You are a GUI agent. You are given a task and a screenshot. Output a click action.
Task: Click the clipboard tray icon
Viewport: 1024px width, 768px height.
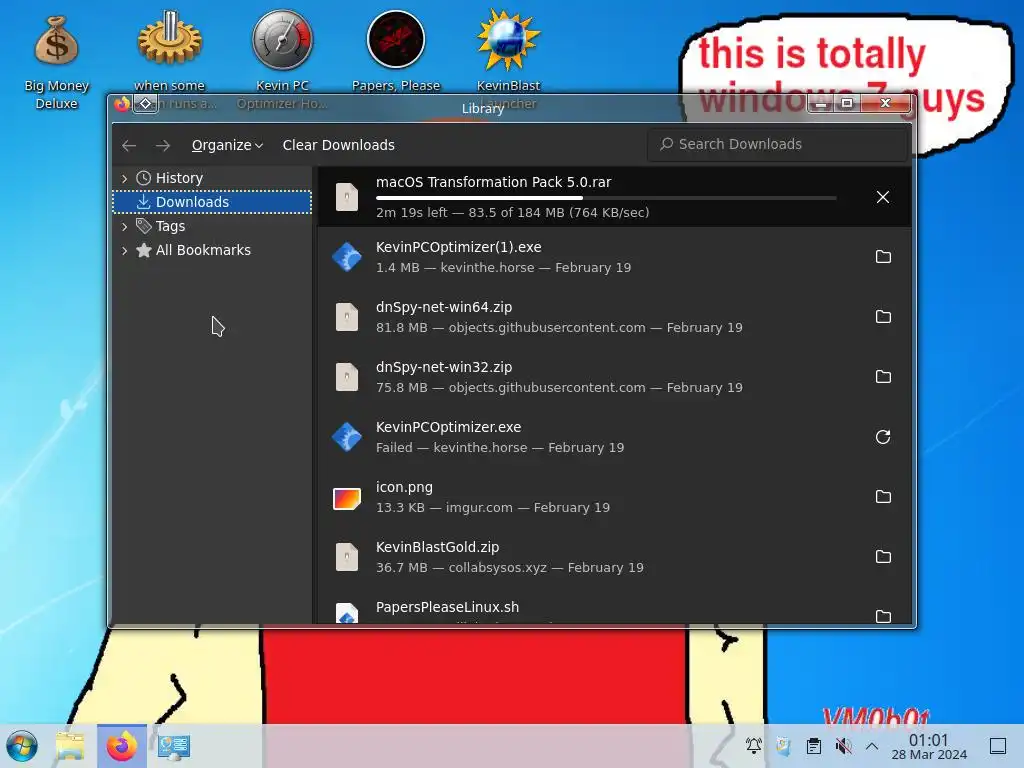pos(814,746)
